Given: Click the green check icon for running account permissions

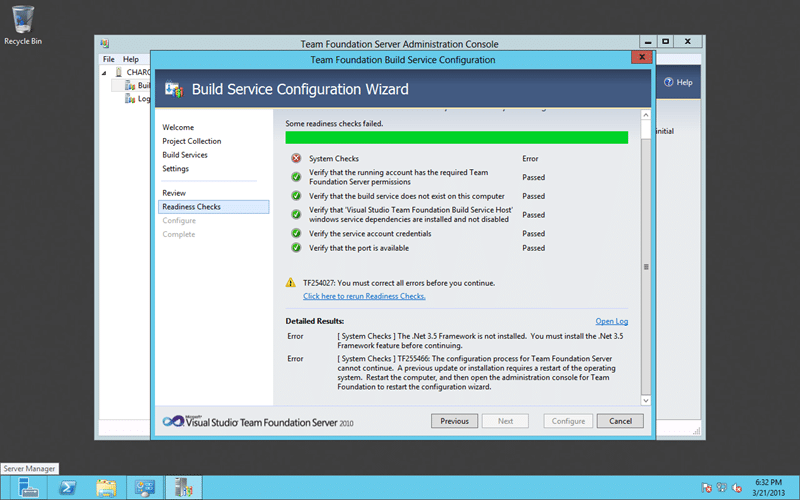Looking at the screenshot, I should click(296, 177).
